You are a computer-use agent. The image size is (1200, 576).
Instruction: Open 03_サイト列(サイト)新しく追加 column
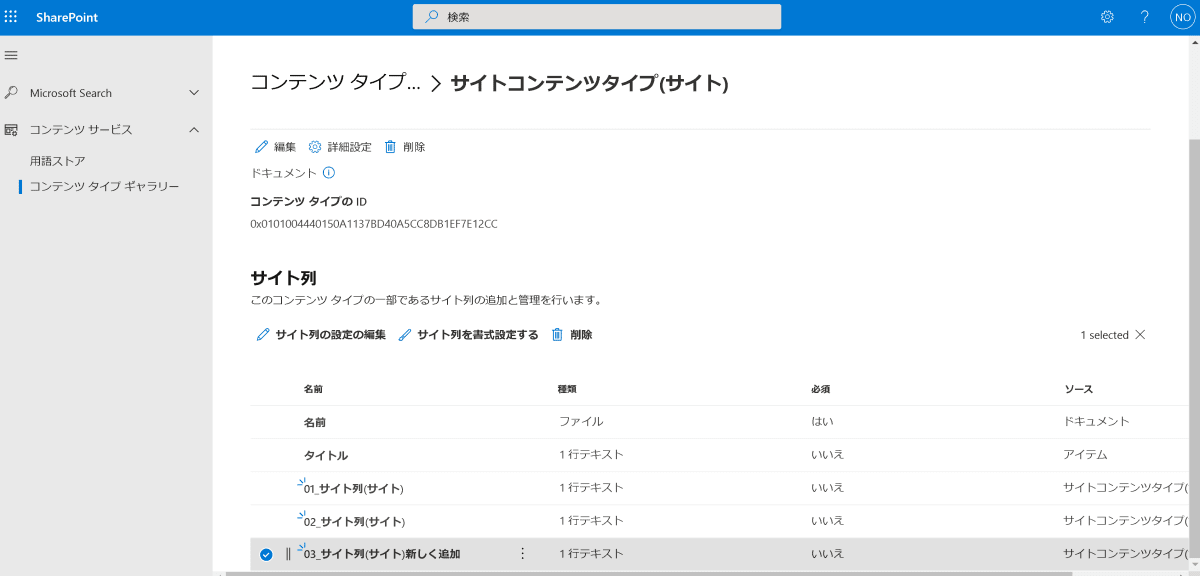click(x=381, y=554)
